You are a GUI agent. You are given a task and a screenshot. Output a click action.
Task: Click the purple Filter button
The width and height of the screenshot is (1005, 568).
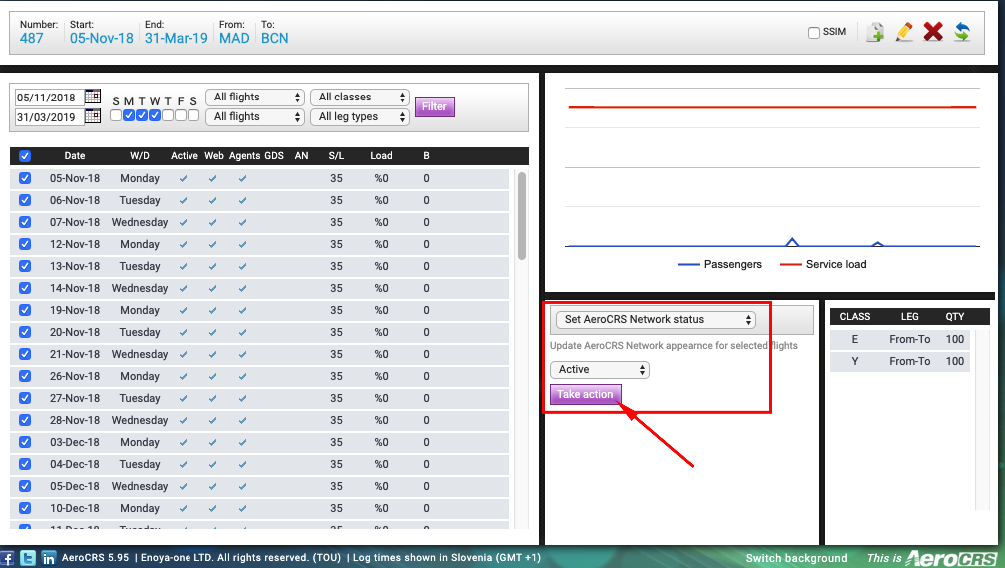(434, 107)
